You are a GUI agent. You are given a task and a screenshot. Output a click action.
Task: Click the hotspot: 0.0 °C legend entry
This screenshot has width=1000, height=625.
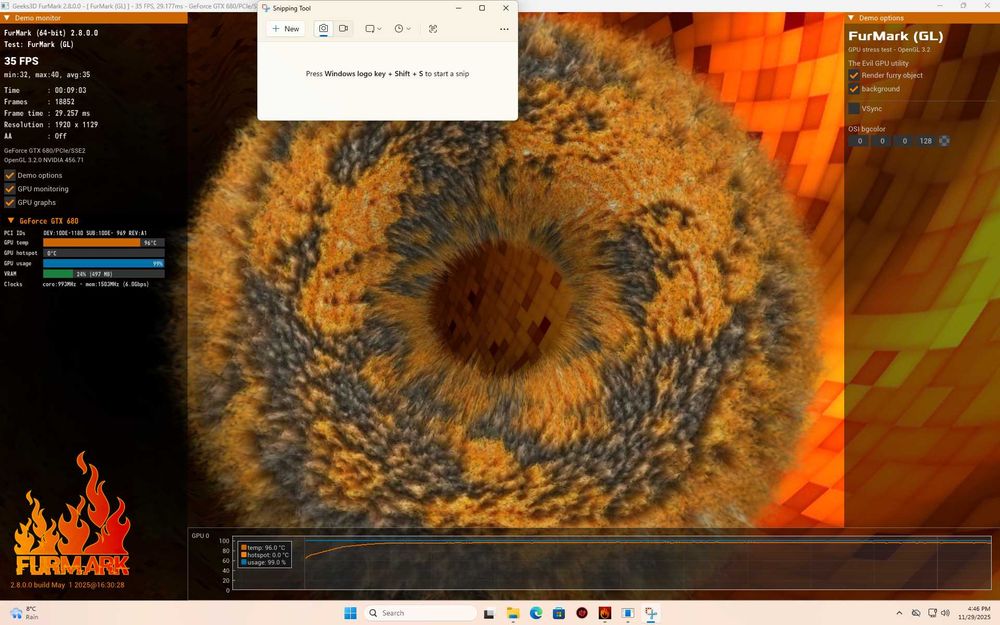264,555
